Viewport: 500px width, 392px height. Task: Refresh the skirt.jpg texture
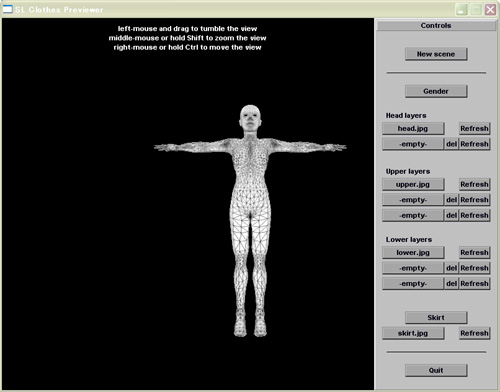pos(474,333)
